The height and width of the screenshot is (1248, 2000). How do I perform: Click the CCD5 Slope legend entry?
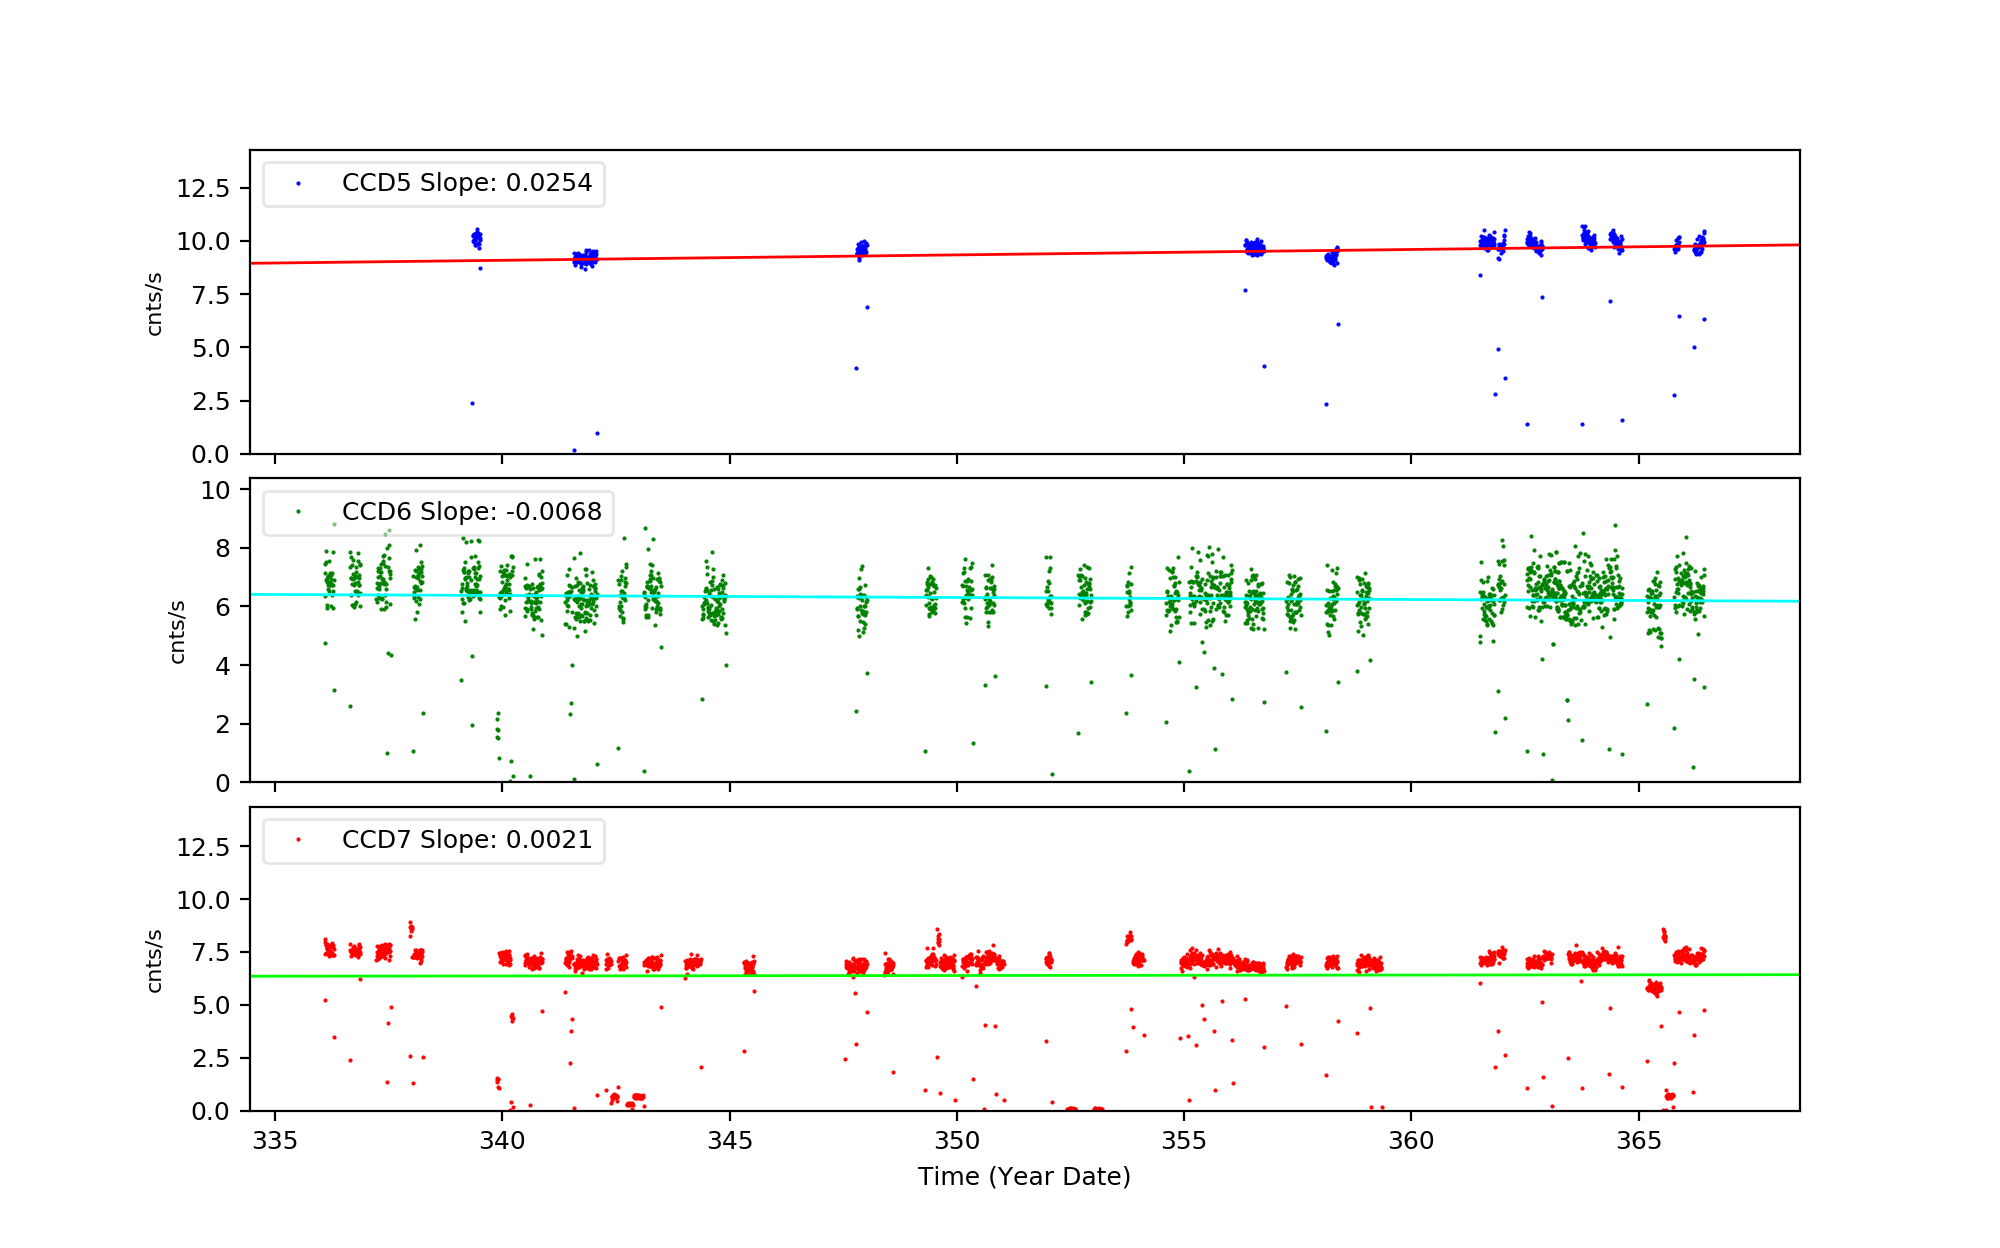pos(466,183)
